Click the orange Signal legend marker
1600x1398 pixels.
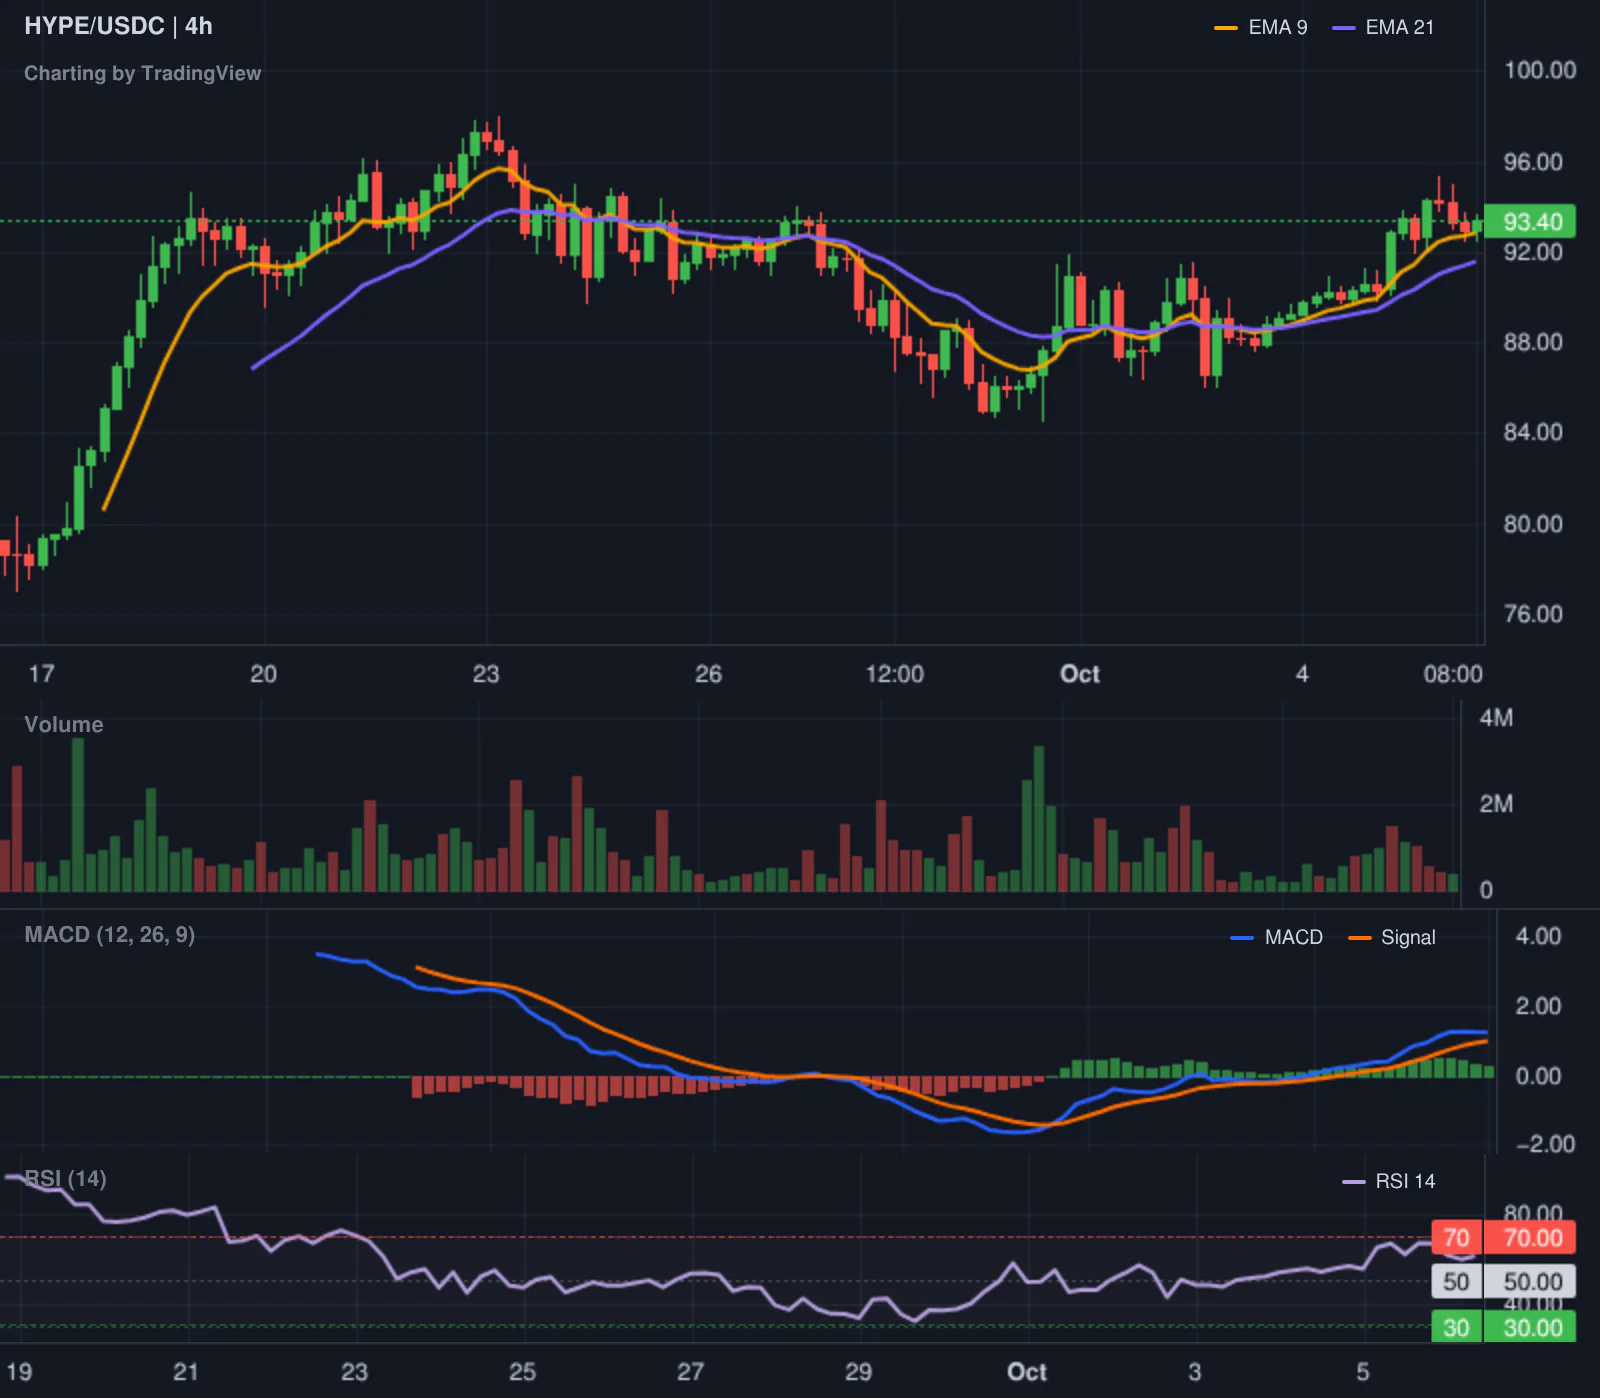click(x=1359, y=938)
